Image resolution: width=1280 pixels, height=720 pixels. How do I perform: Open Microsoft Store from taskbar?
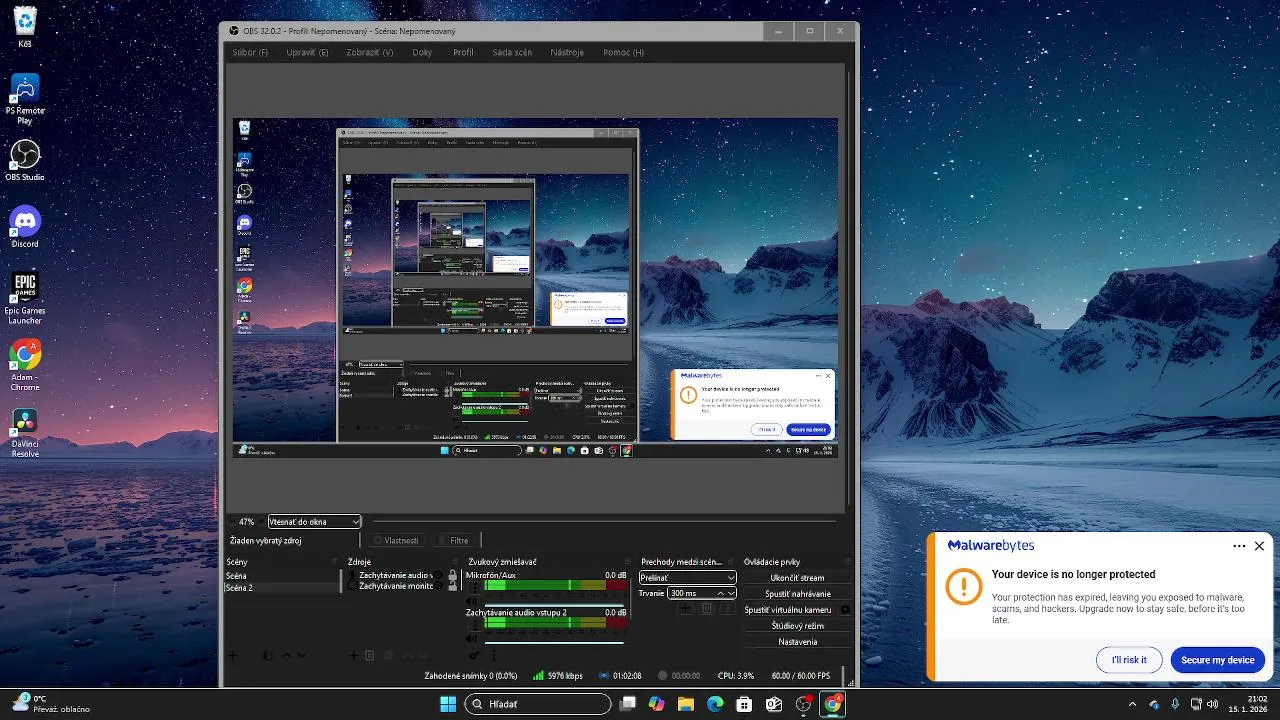pyautogui.click(x=744, y=704)
